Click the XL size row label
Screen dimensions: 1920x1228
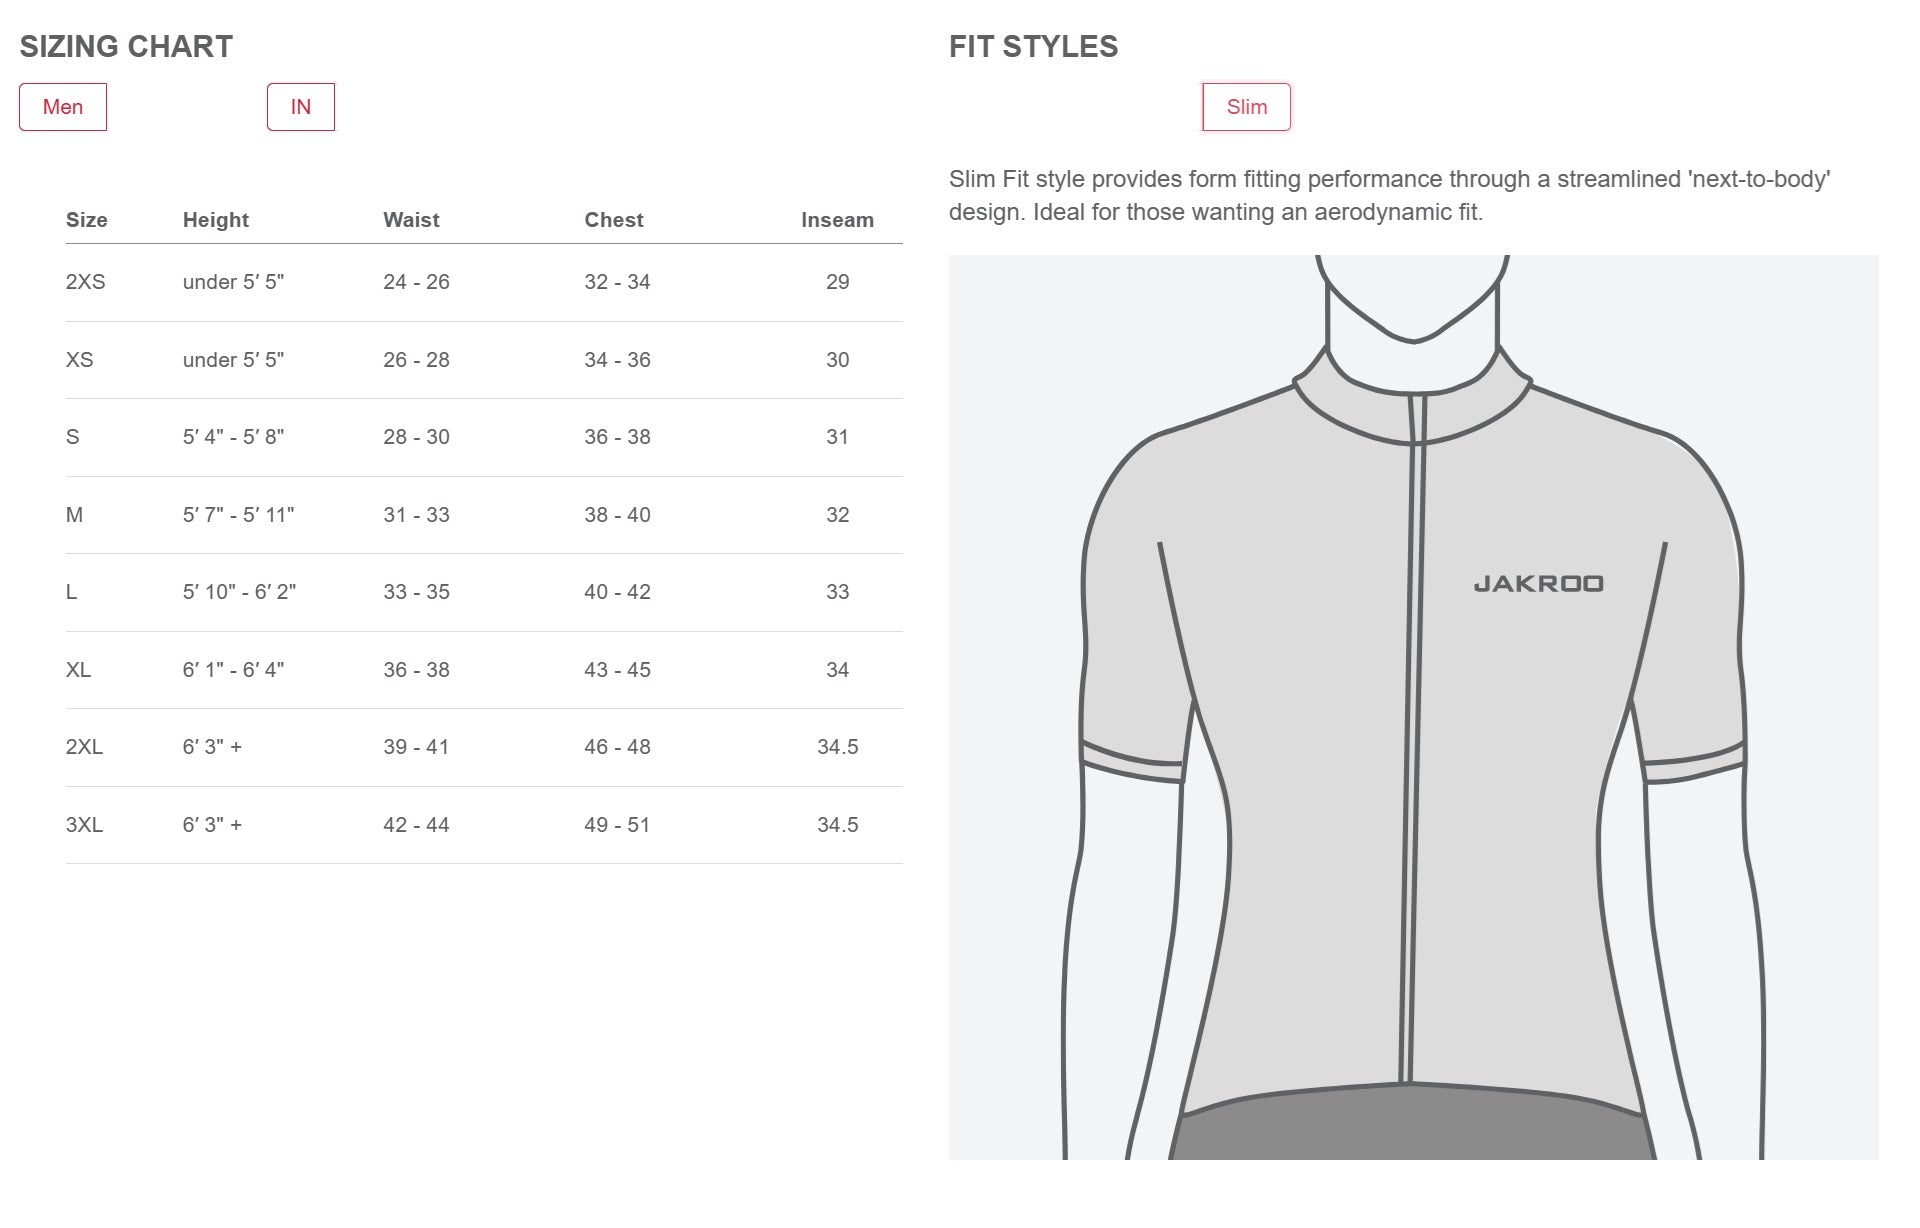pos(78,670)
